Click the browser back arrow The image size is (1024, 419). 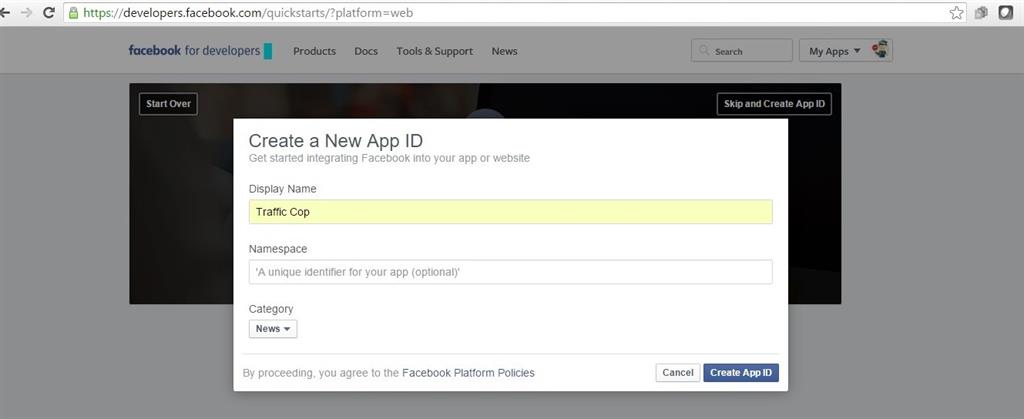tap(5, 13)
